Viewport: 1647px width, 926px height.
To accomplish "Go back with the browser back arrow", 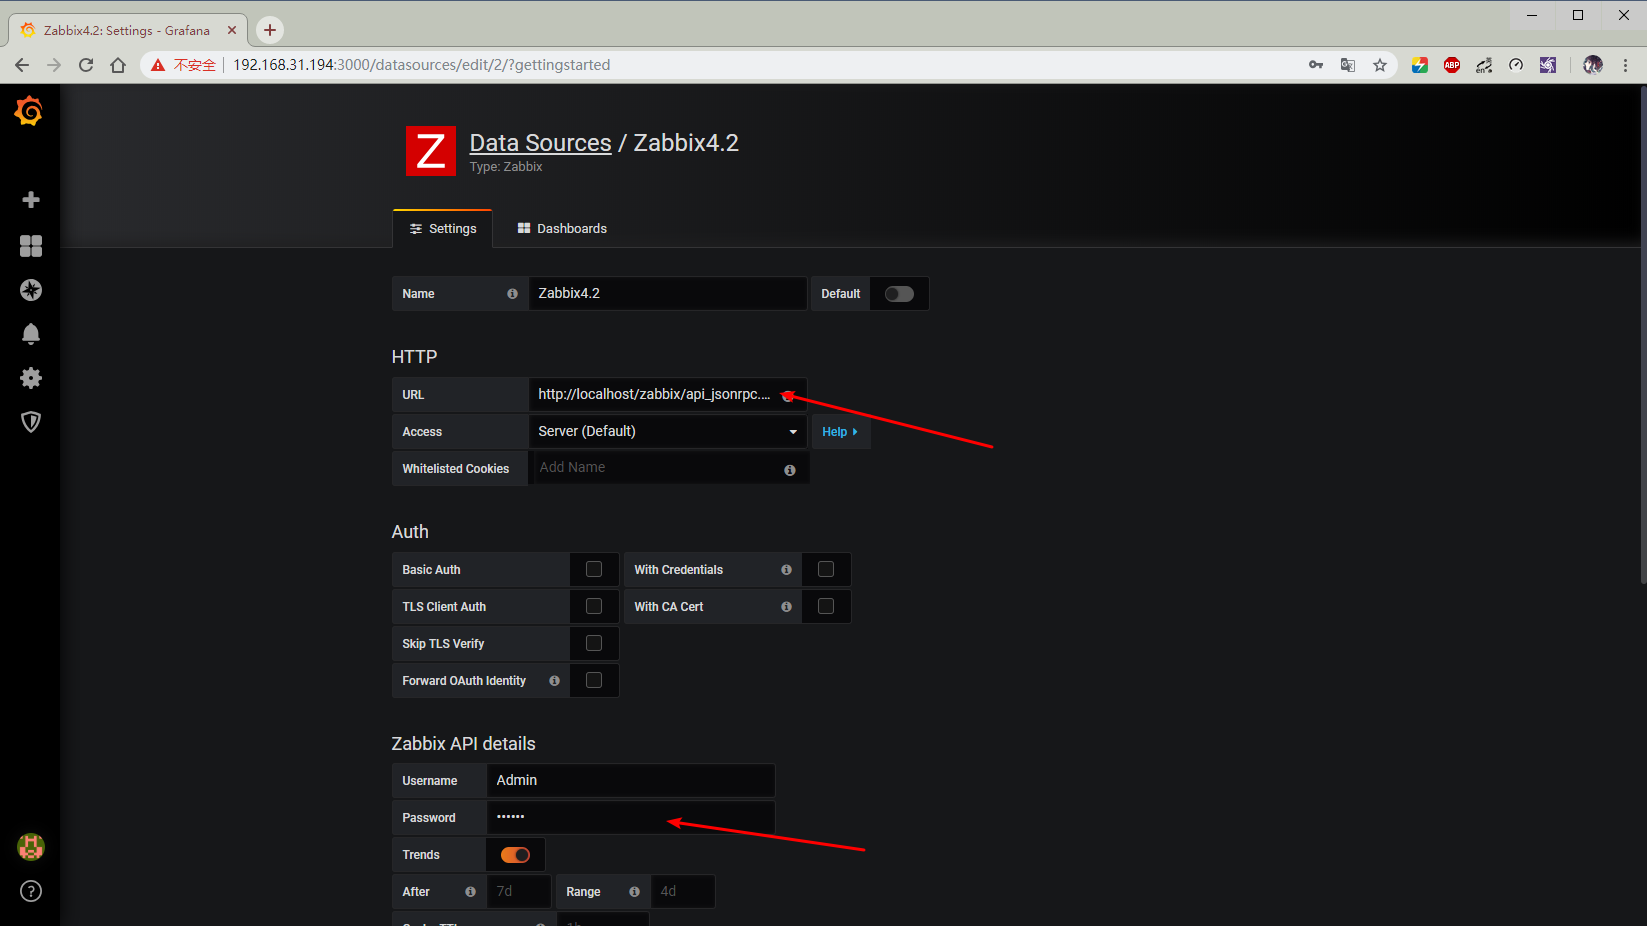I will [x=22, y=65].
